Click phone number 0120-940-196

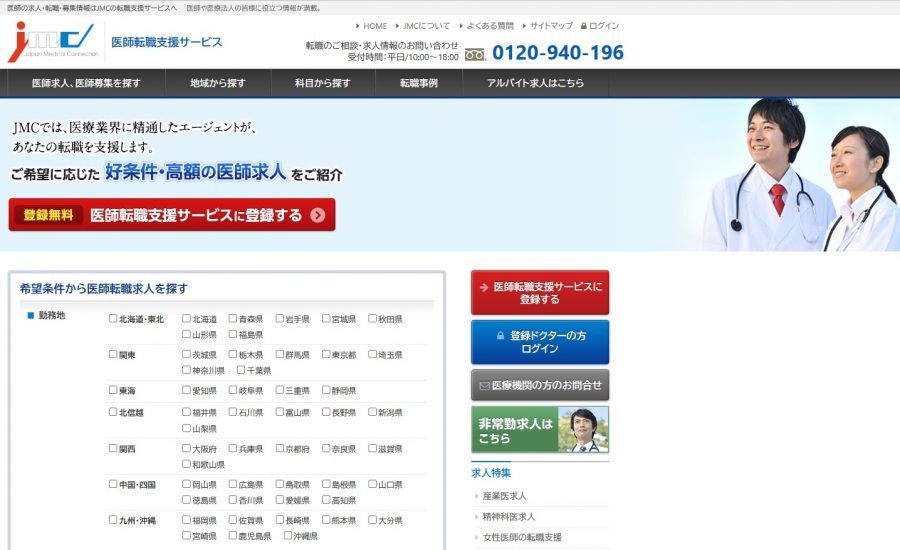[x=558, y=53]
